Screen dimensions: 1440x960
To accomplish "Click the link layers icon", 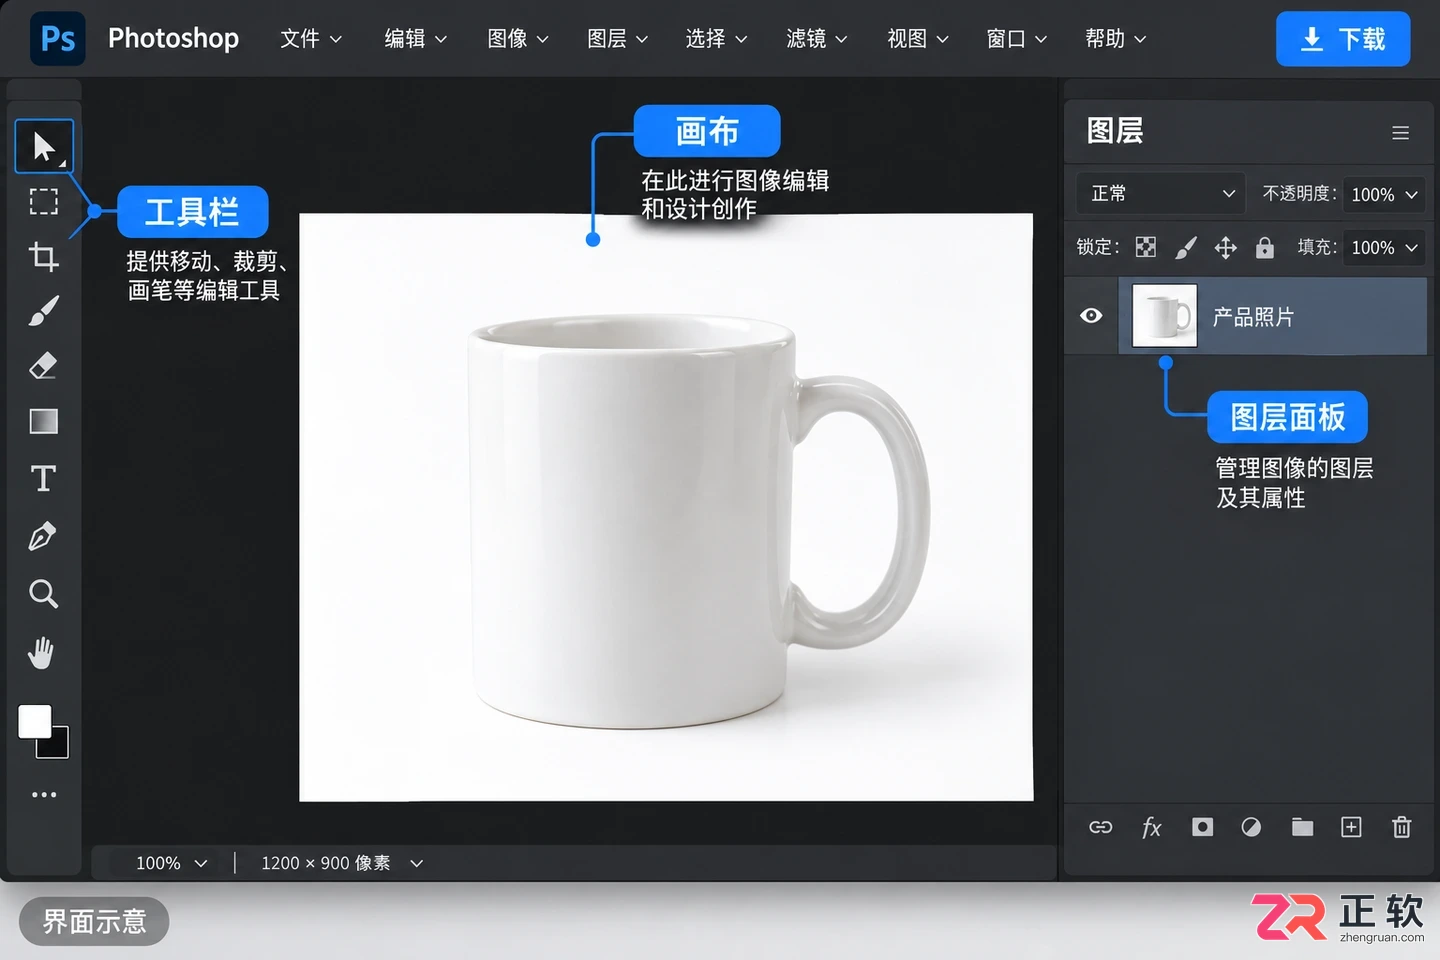I will pyautogui.click(x=1101, y=827).
